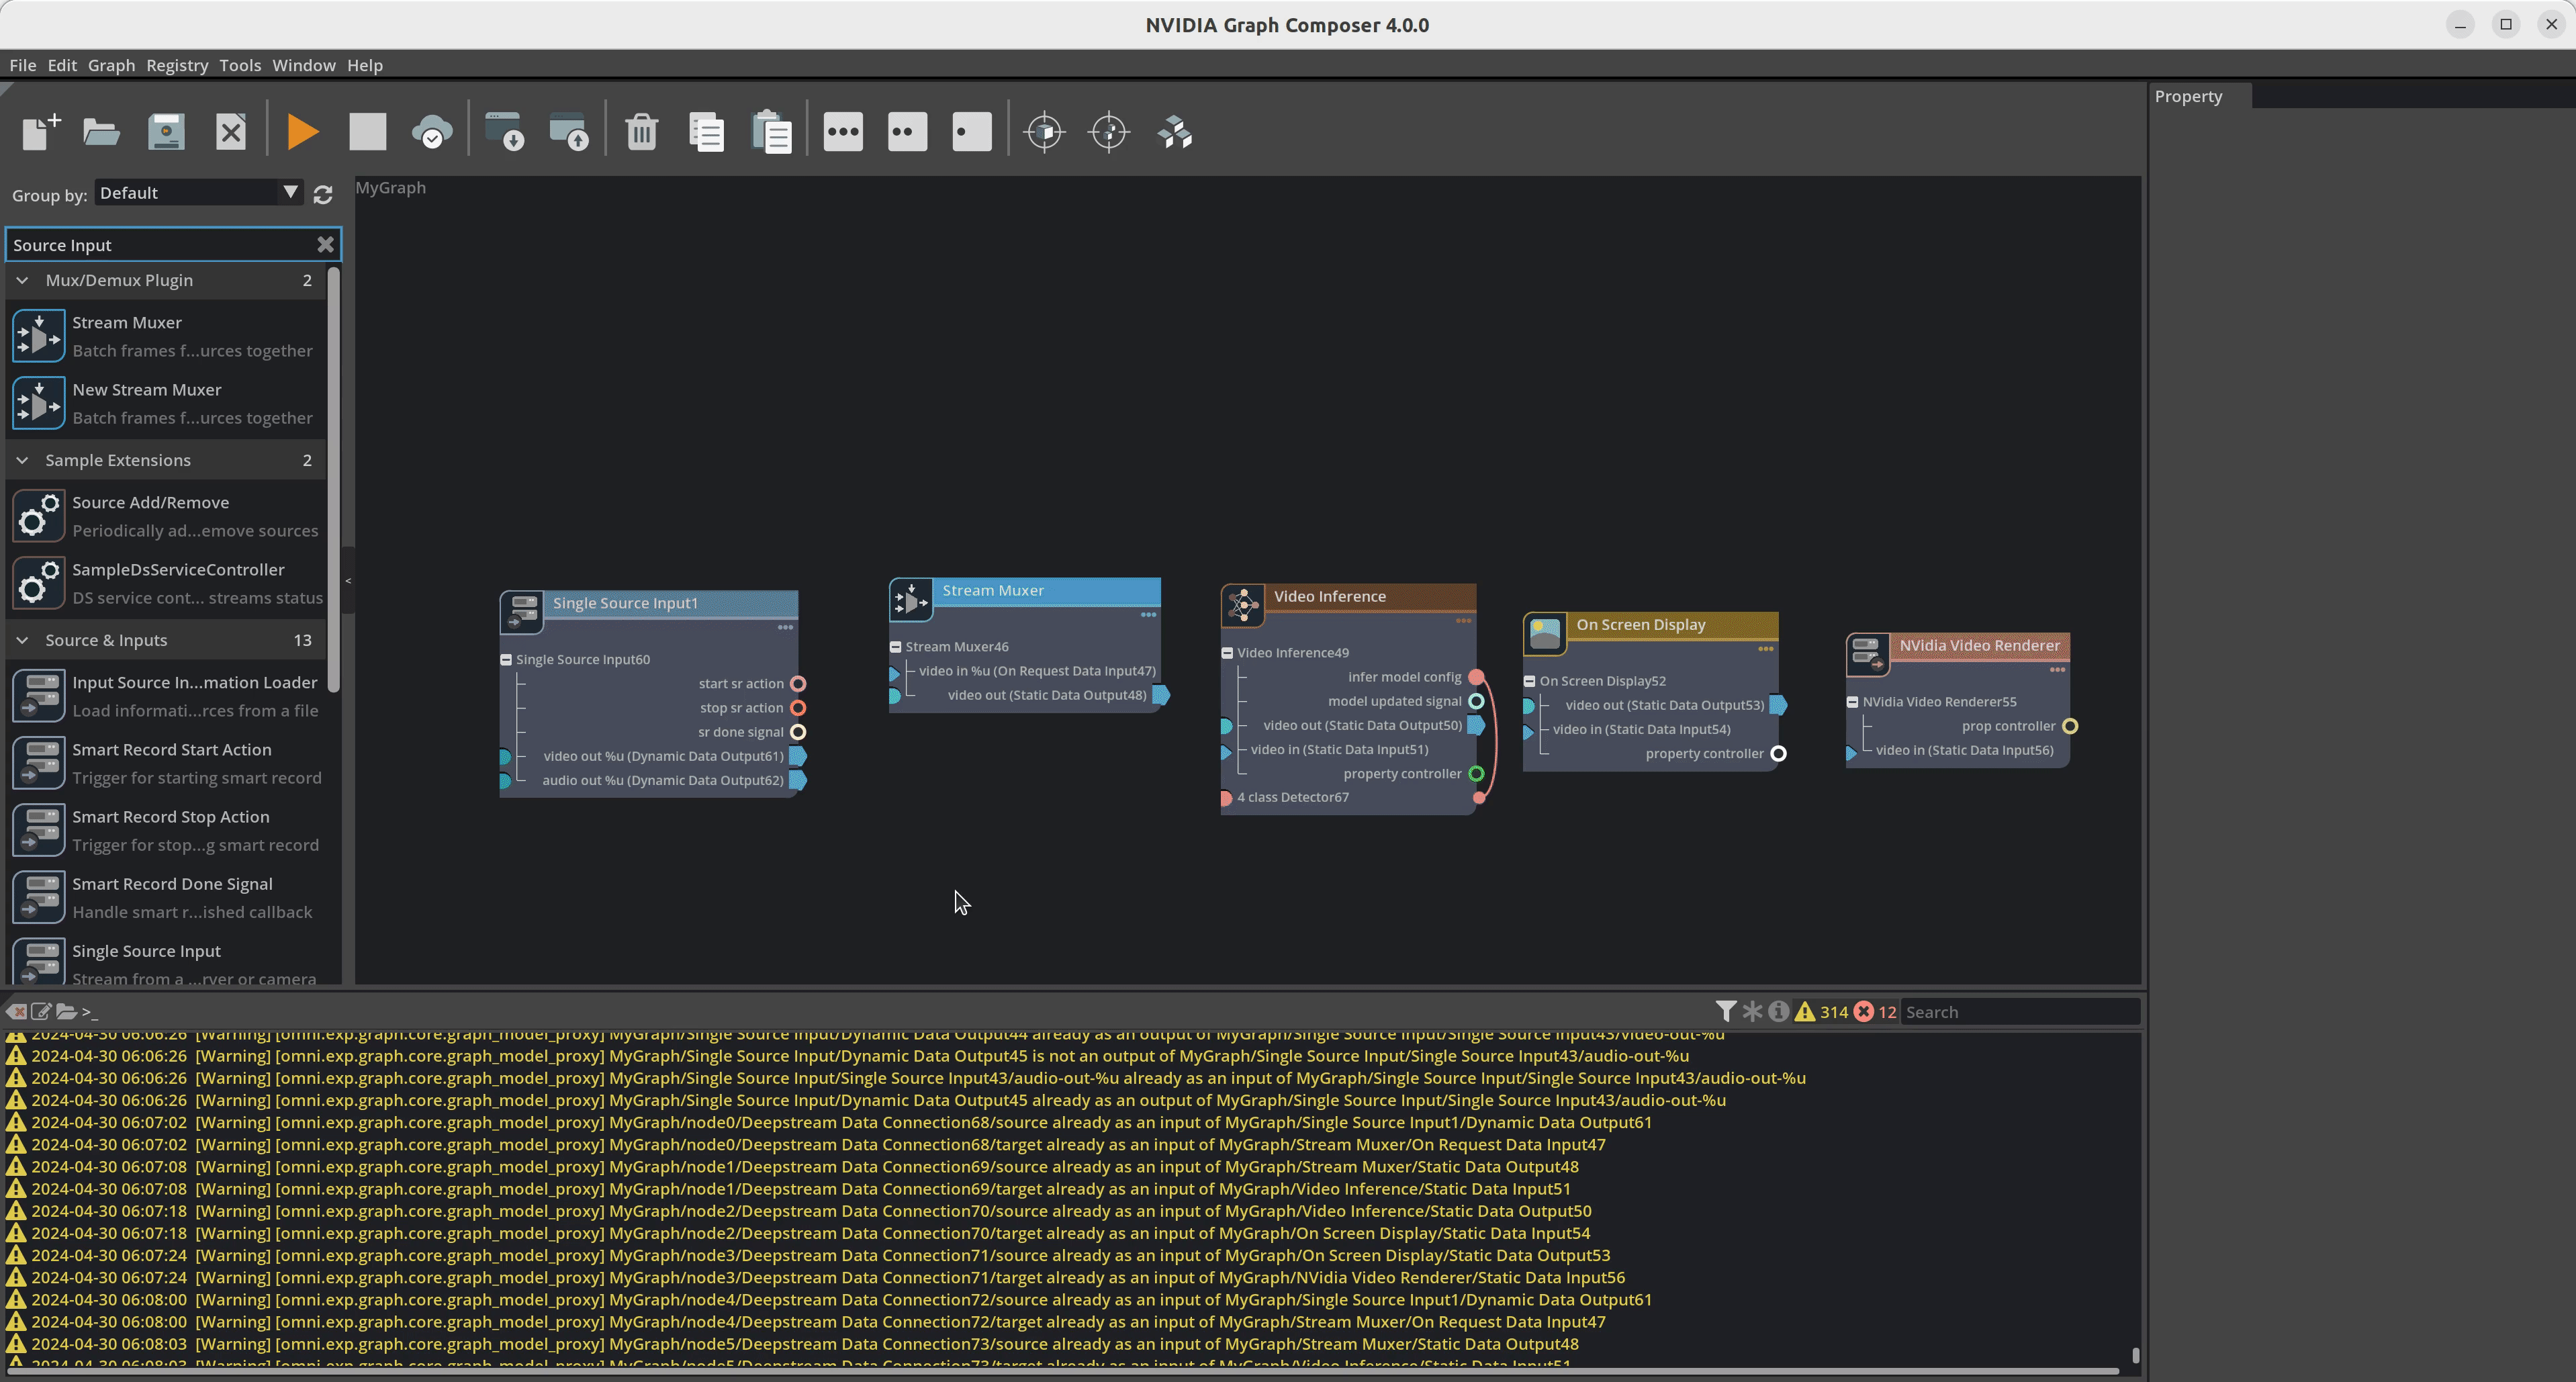Open the Graph menu
Image resolution: width=2576 pixels, height=1382 pixels.
tap(111, 65)
